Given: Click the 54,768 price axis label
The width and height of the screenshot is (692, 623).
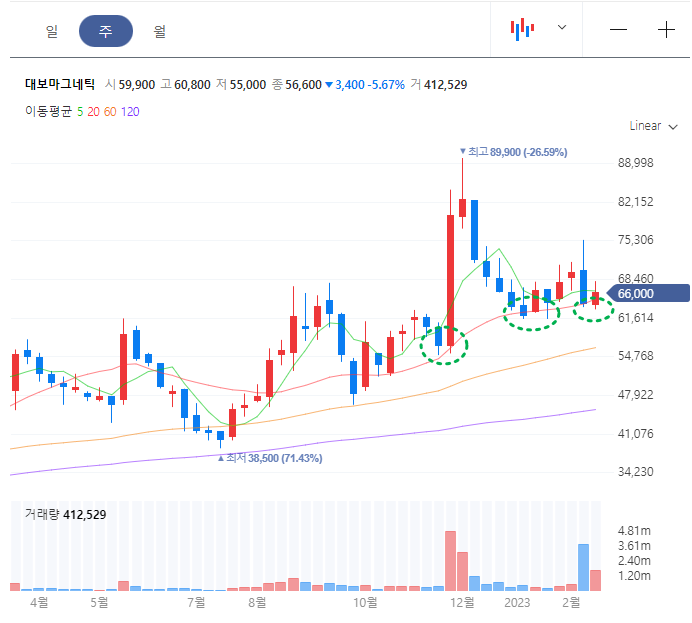Looking at the screenshot, I should coord(636,356).
